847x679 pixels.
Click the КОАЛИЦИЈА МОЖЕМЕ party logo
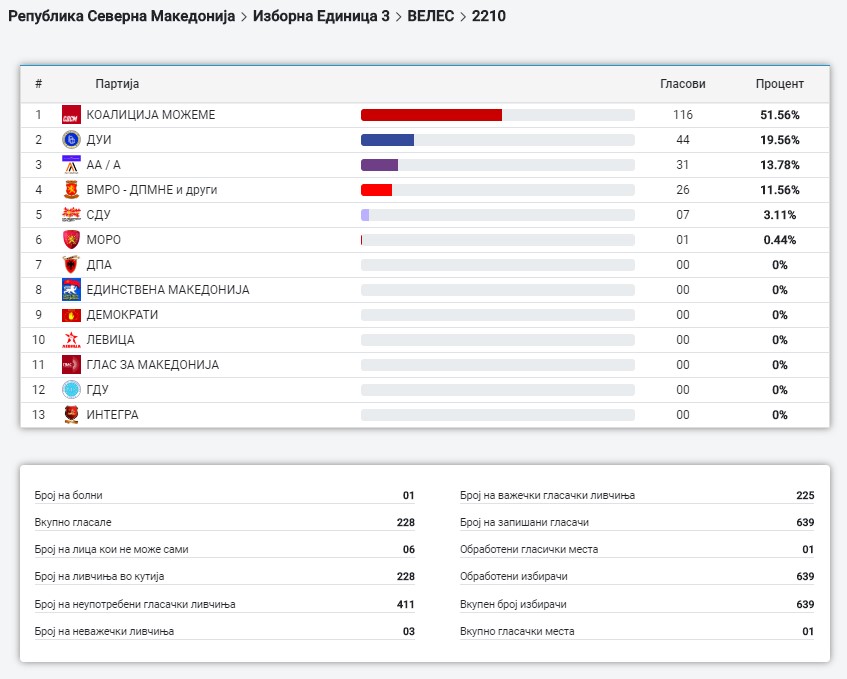(x=71, y=115)
